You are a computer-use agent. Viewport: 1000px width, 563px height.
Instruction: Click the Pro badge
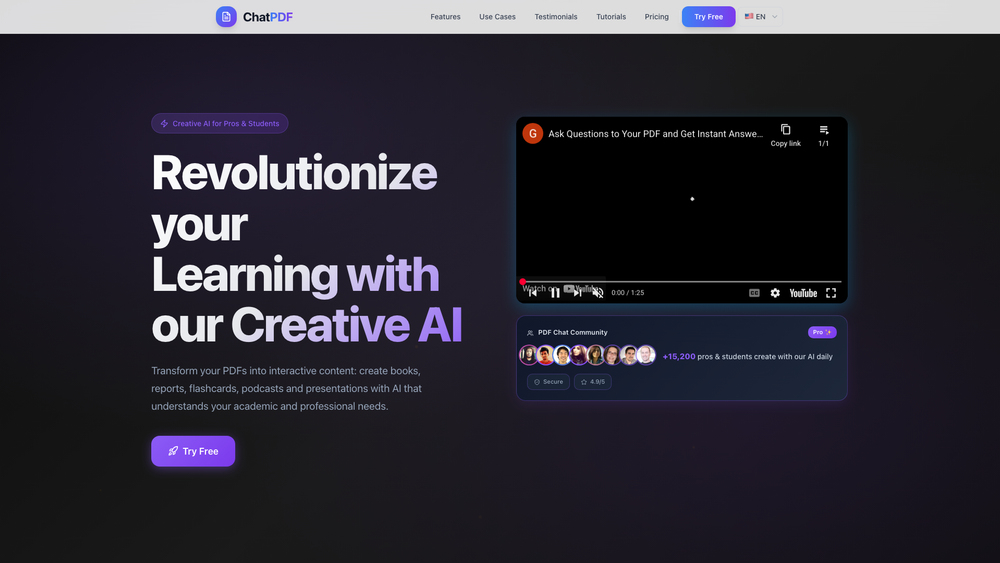pyautogui.click(x=822, y=332)
